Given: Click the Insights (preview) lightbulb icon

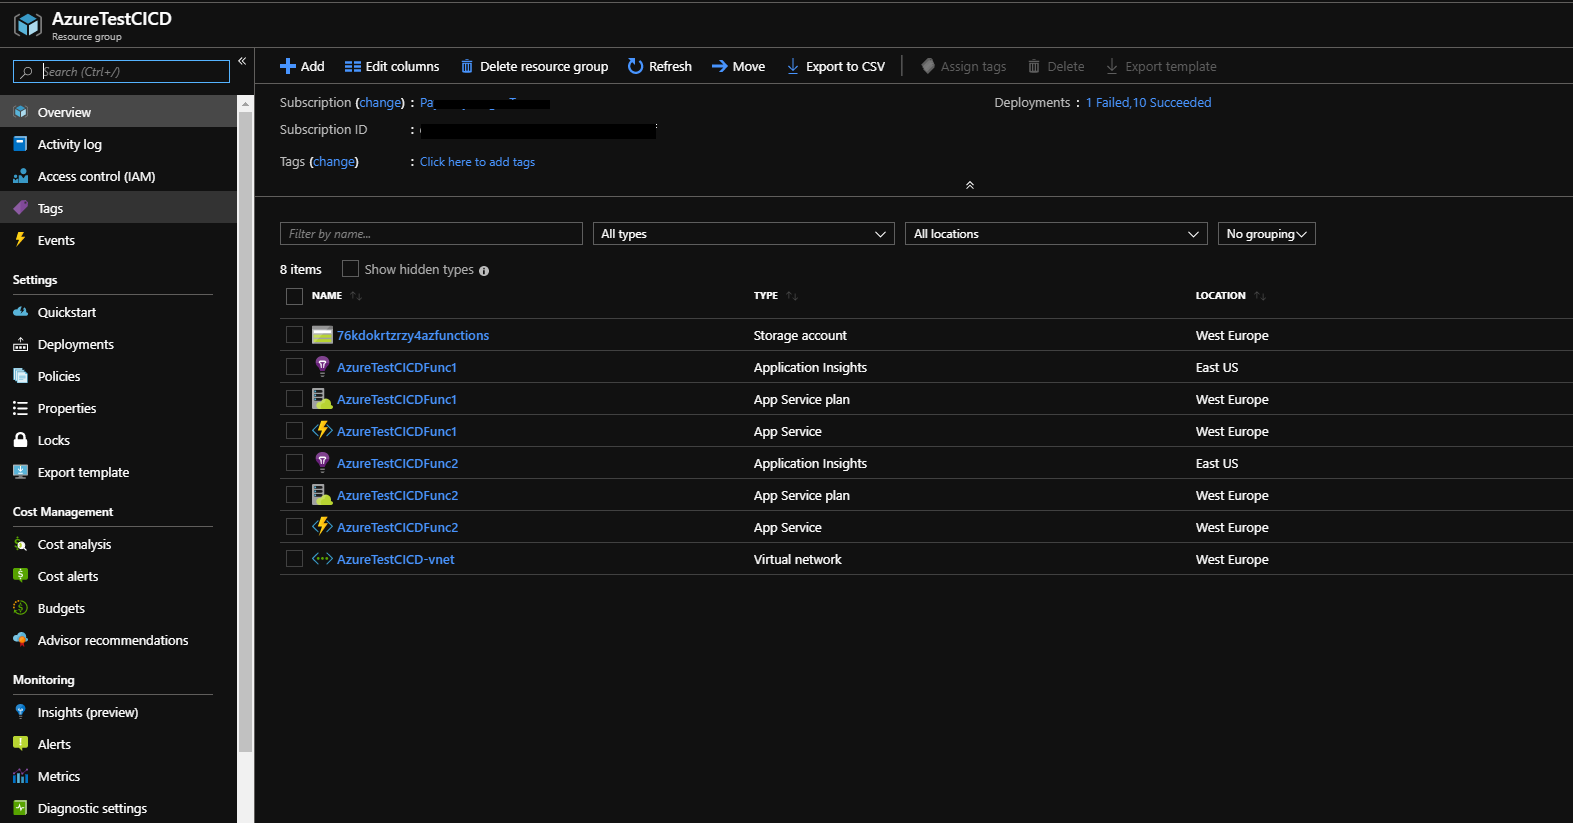Looking at the screenshot, I should [20, 712].
